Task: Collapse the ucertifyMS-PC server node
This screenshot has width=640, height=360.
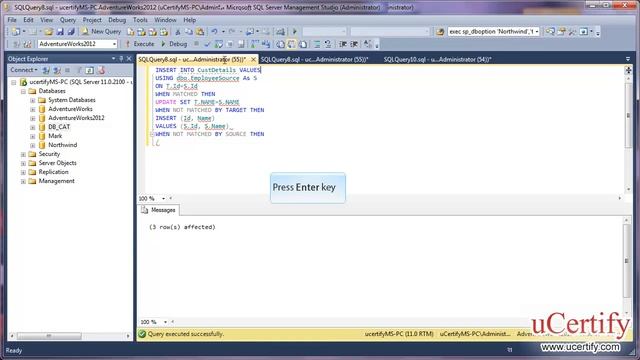Action: 13,82
